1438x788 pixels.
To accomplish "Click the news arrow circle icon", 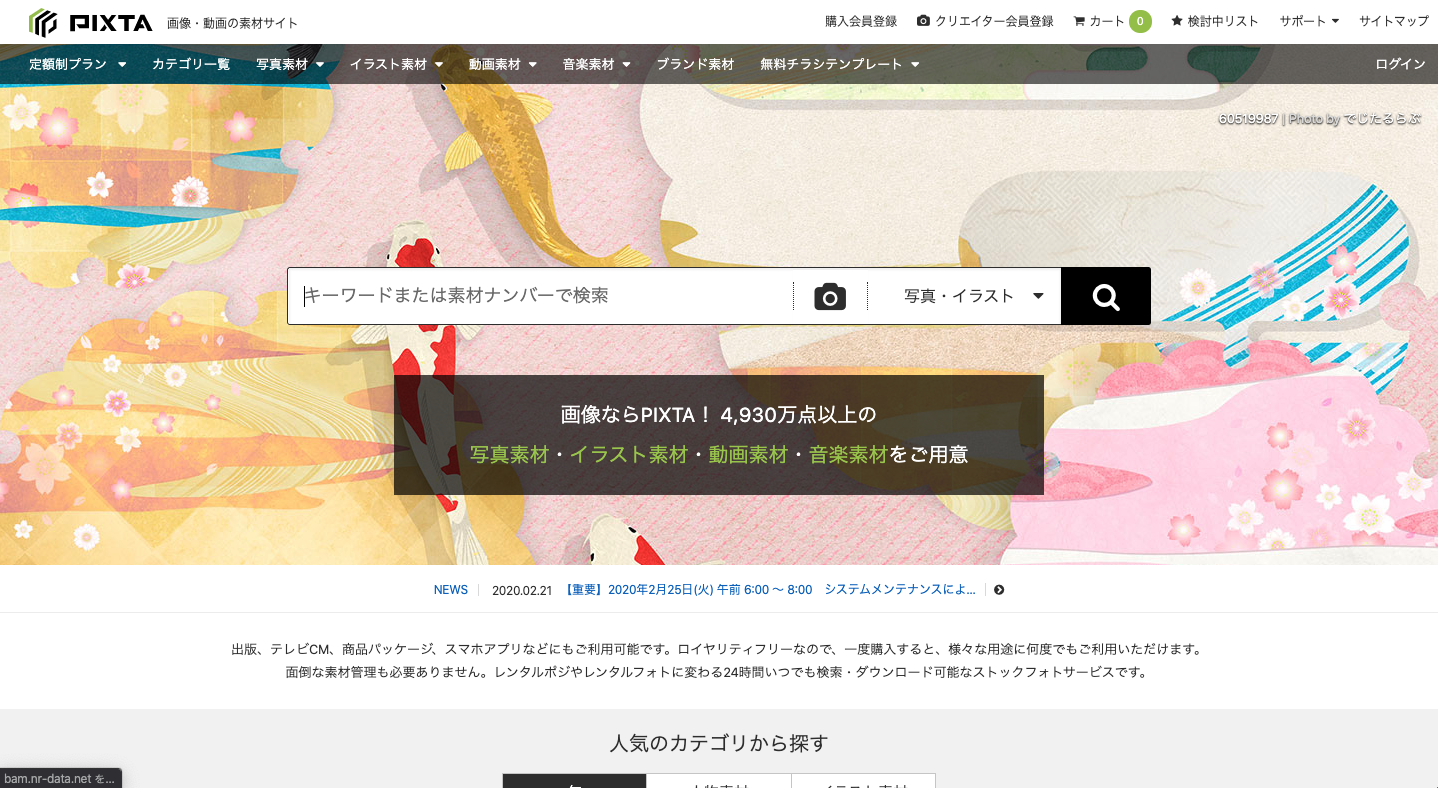I will 999,590.
